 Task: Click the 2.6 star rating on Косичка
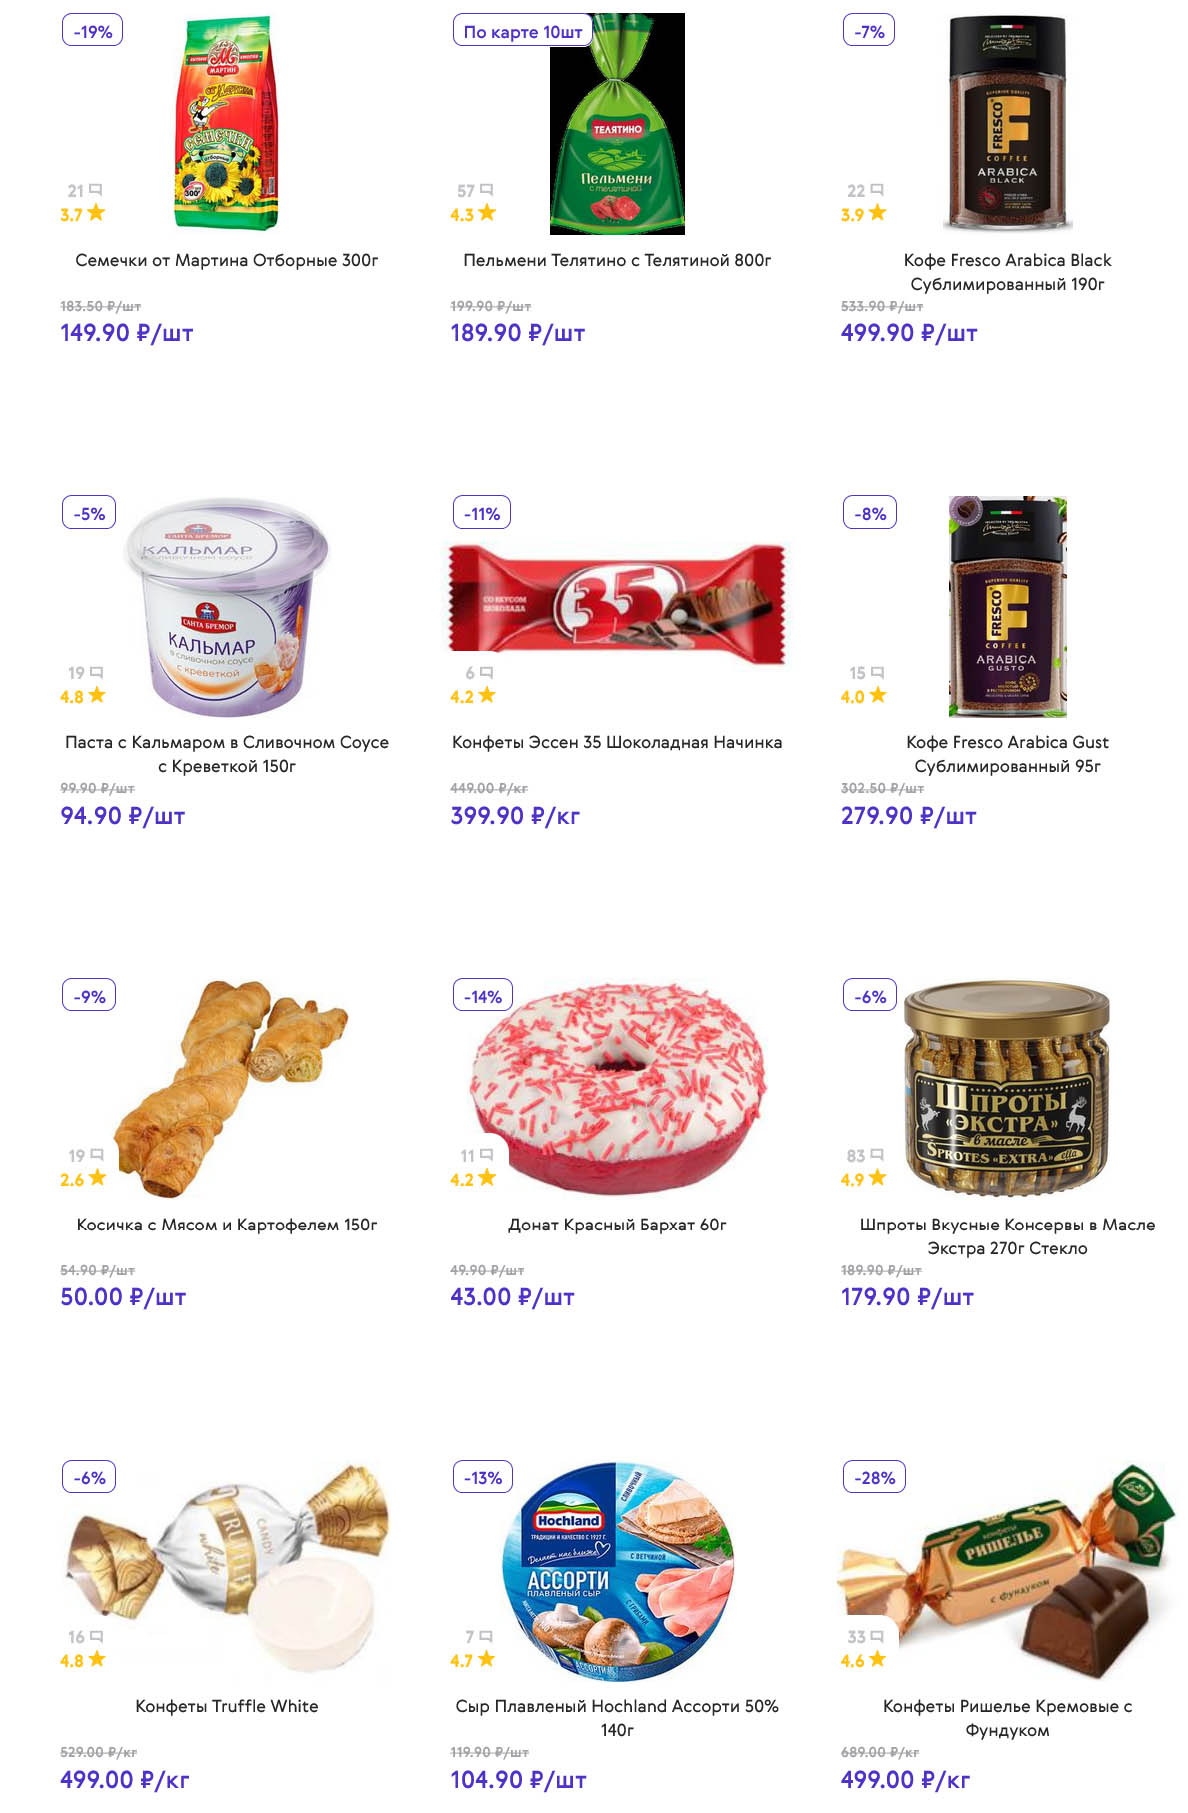coord(83,1179)
